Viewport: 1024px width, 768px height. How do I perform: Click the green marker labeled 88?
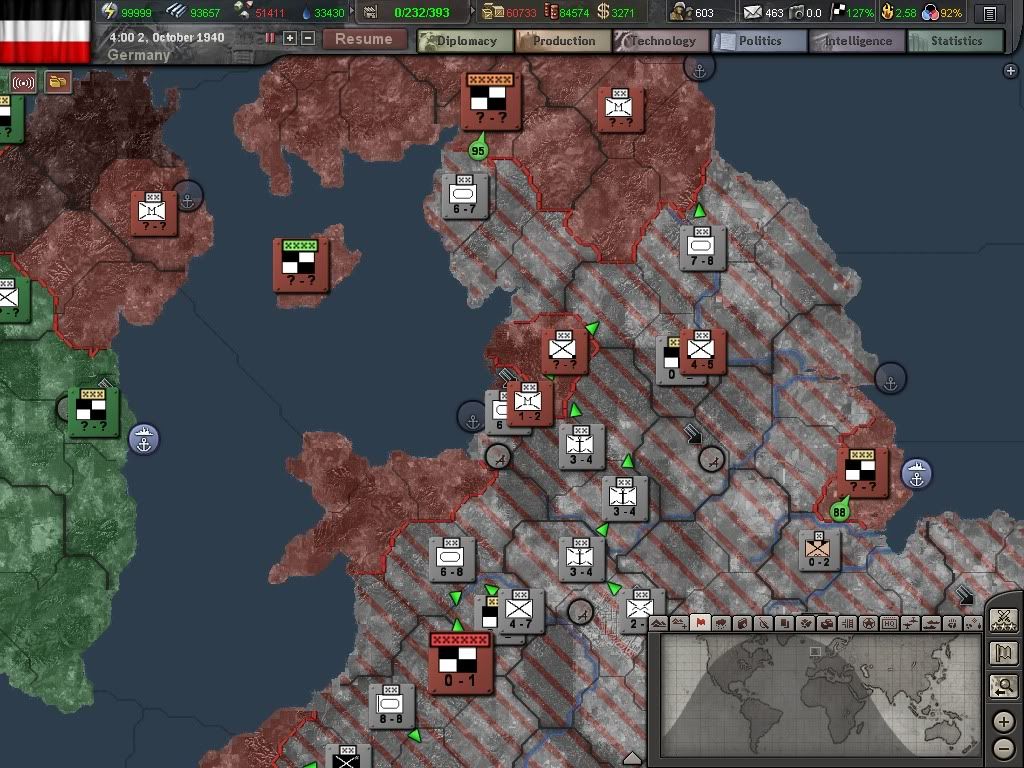point(840,511)
